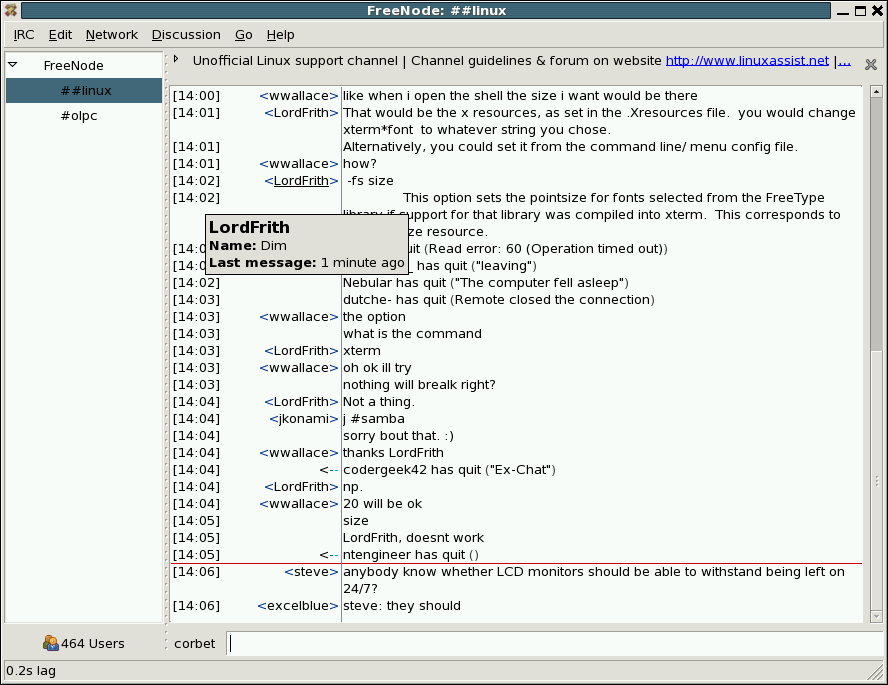The width and height of the screenshot is (888, 685).
Task: Click wwallace nick beside 'thanks LordFrith'
Action: click(298, 453)
